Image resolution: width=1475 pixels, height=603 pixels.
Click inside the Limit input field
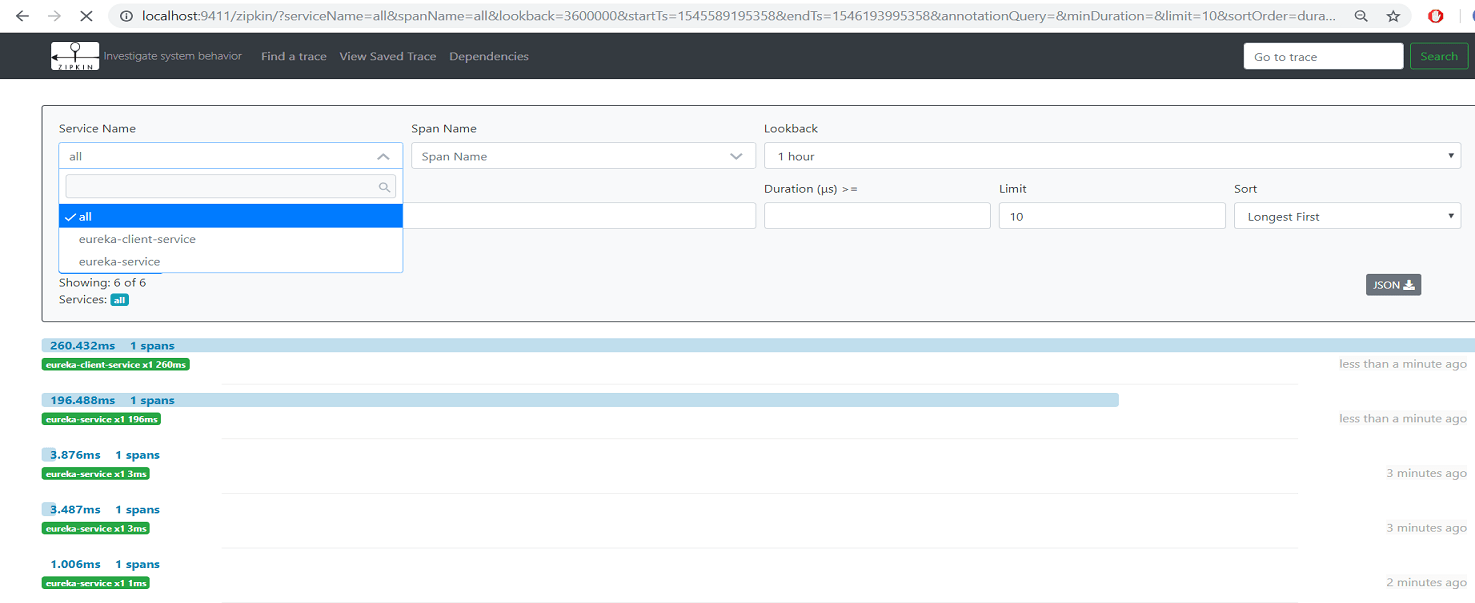(x=1111, y=215)
